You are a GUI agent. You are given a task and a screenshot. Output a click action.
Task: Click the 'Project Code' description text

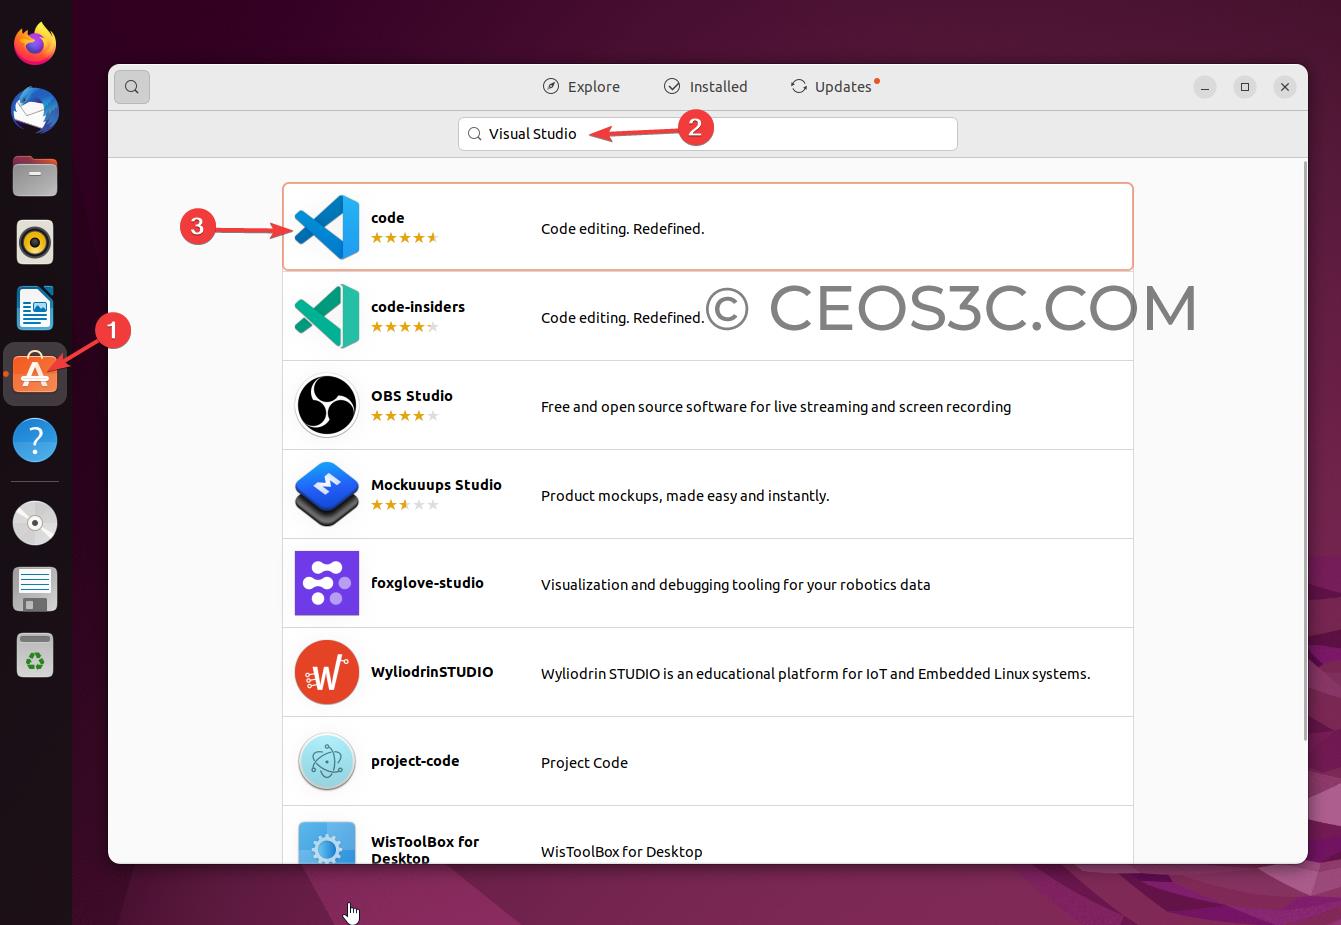click(584, 763)
